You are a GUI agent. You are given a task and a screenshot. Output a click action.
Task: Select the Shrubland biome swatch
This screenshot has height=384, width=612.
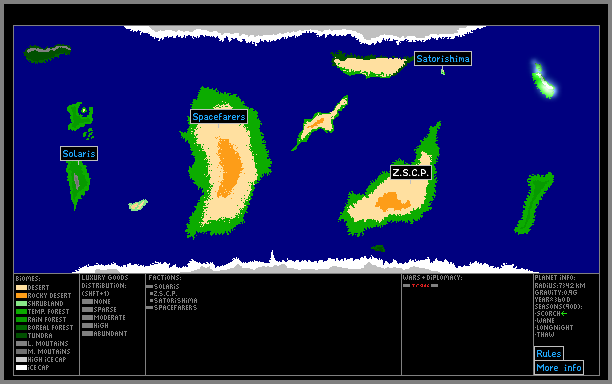(x=21, y=304)
